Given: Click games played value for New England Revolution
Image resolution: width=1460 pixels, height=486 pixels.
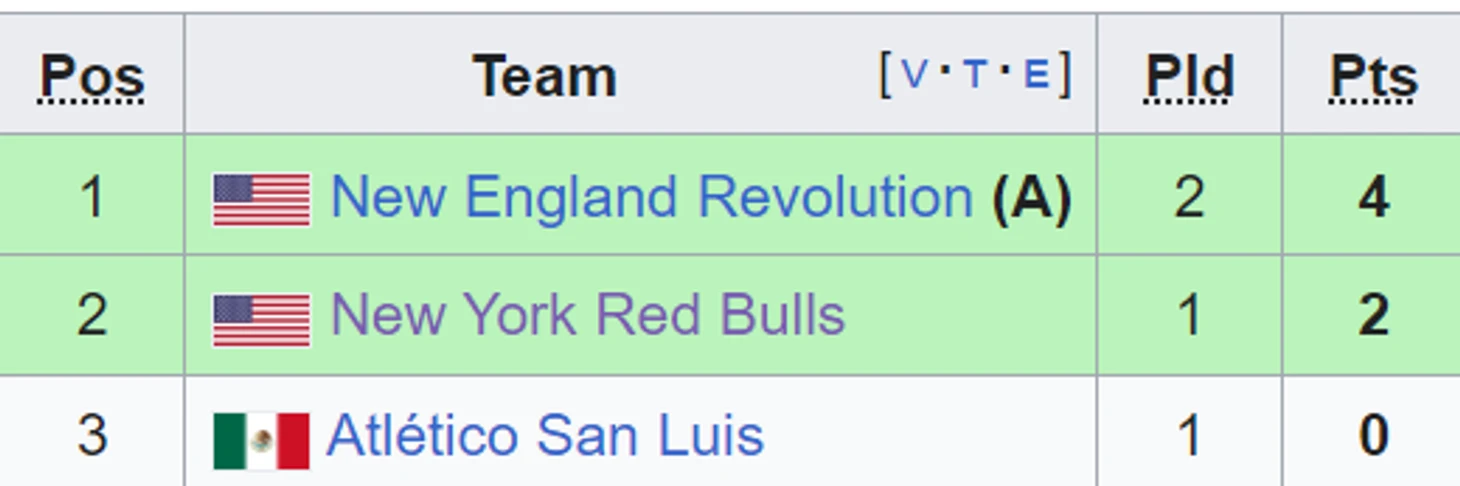Looking at the screenshot, I should [x=1189, y=197].
